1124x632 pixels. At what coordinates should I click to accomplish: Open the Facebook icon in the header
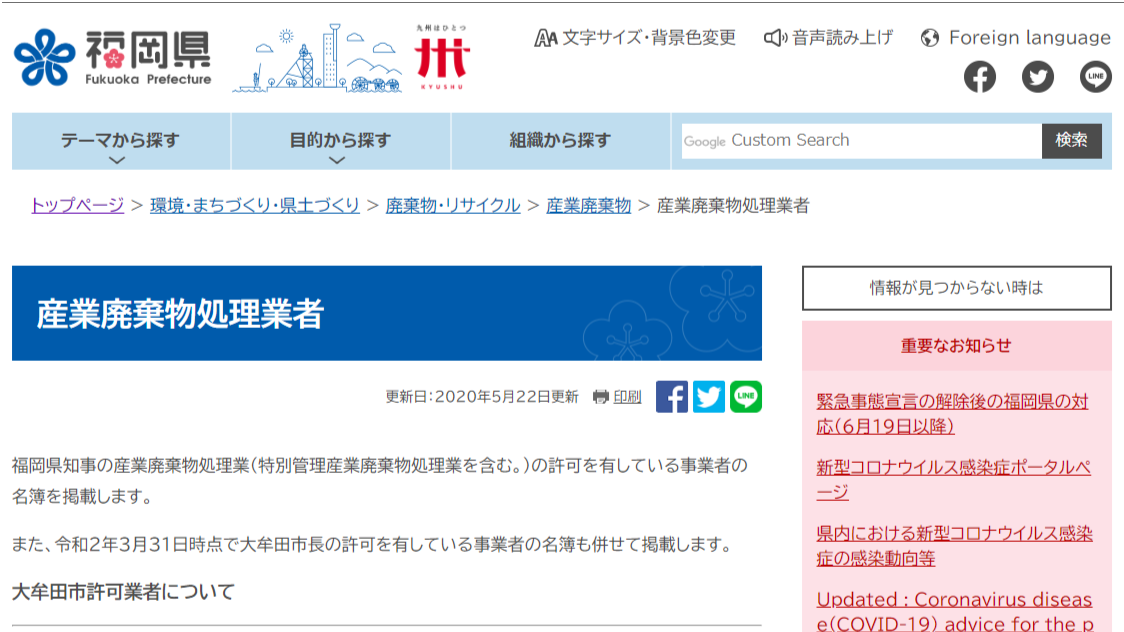[979, 77]
